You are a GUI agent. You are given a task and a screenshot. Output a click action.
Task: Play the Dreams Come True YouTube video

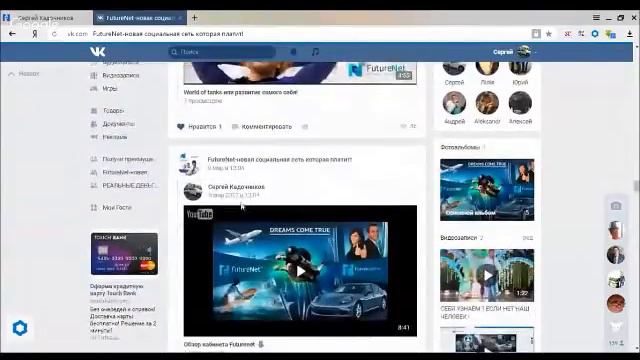pos(301,271)
